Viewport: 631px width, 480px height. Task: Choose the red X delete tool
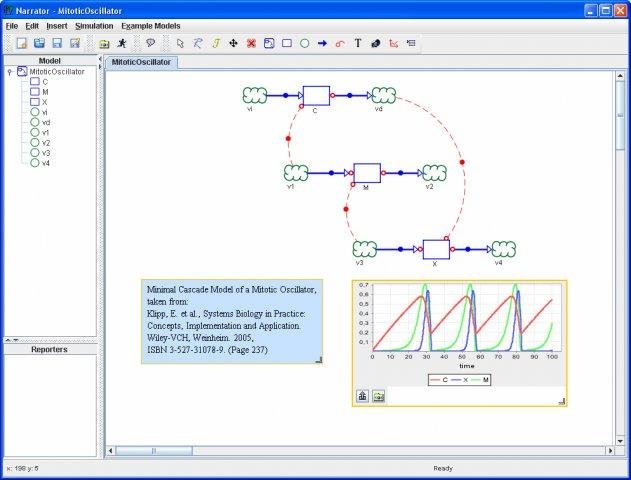coord(252,43)
